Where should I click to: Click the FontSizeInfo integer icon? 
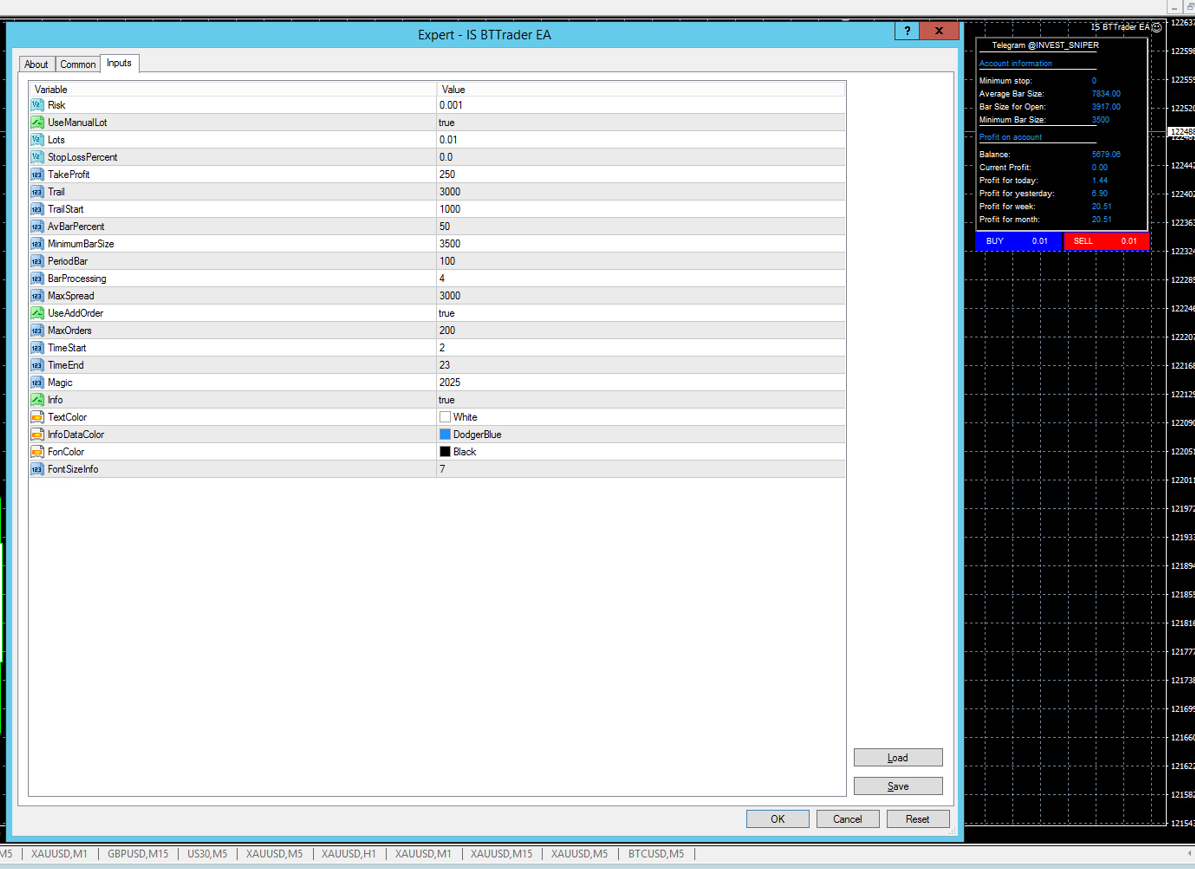(37, 469)
